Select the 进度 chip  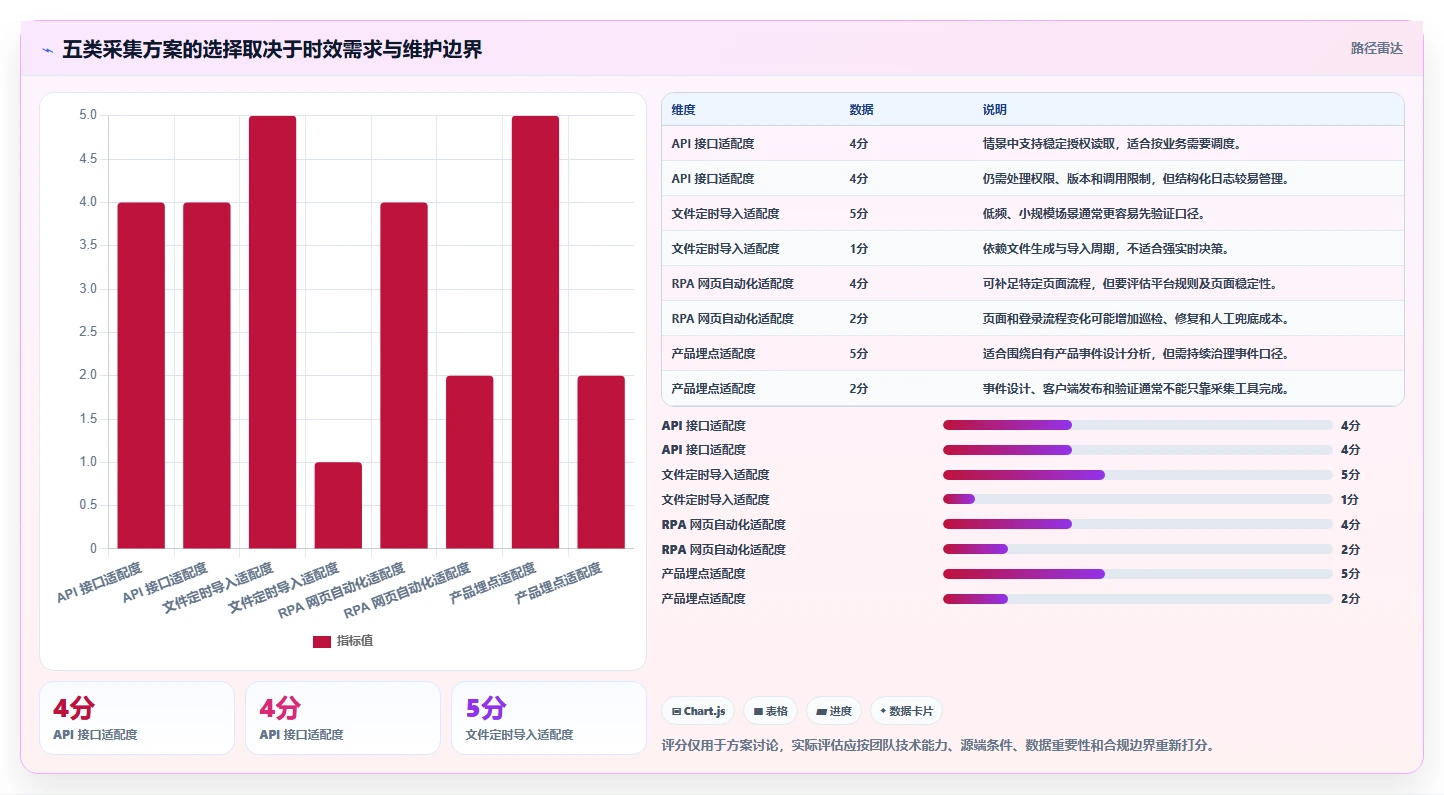click(x=834, y=711)
